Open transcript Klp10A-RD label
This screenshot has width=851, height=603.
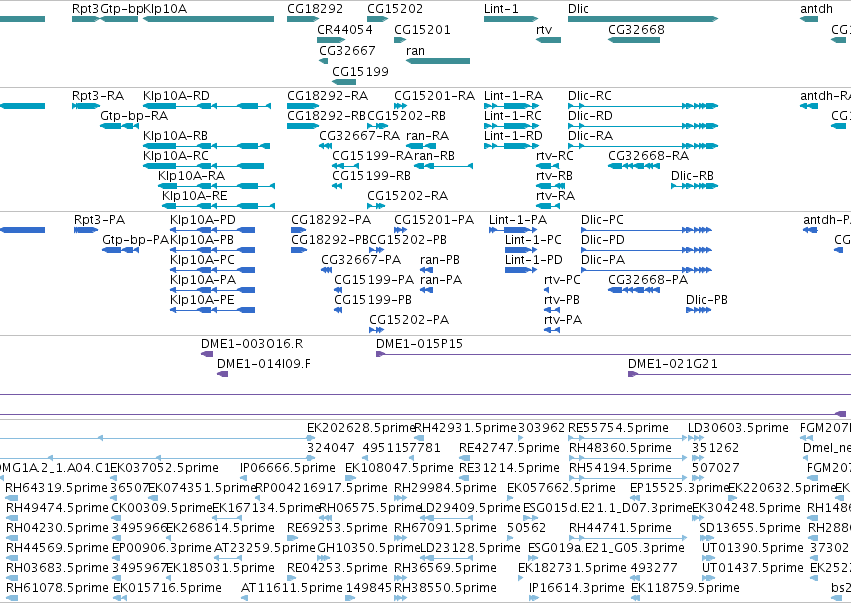click(176, 96)
